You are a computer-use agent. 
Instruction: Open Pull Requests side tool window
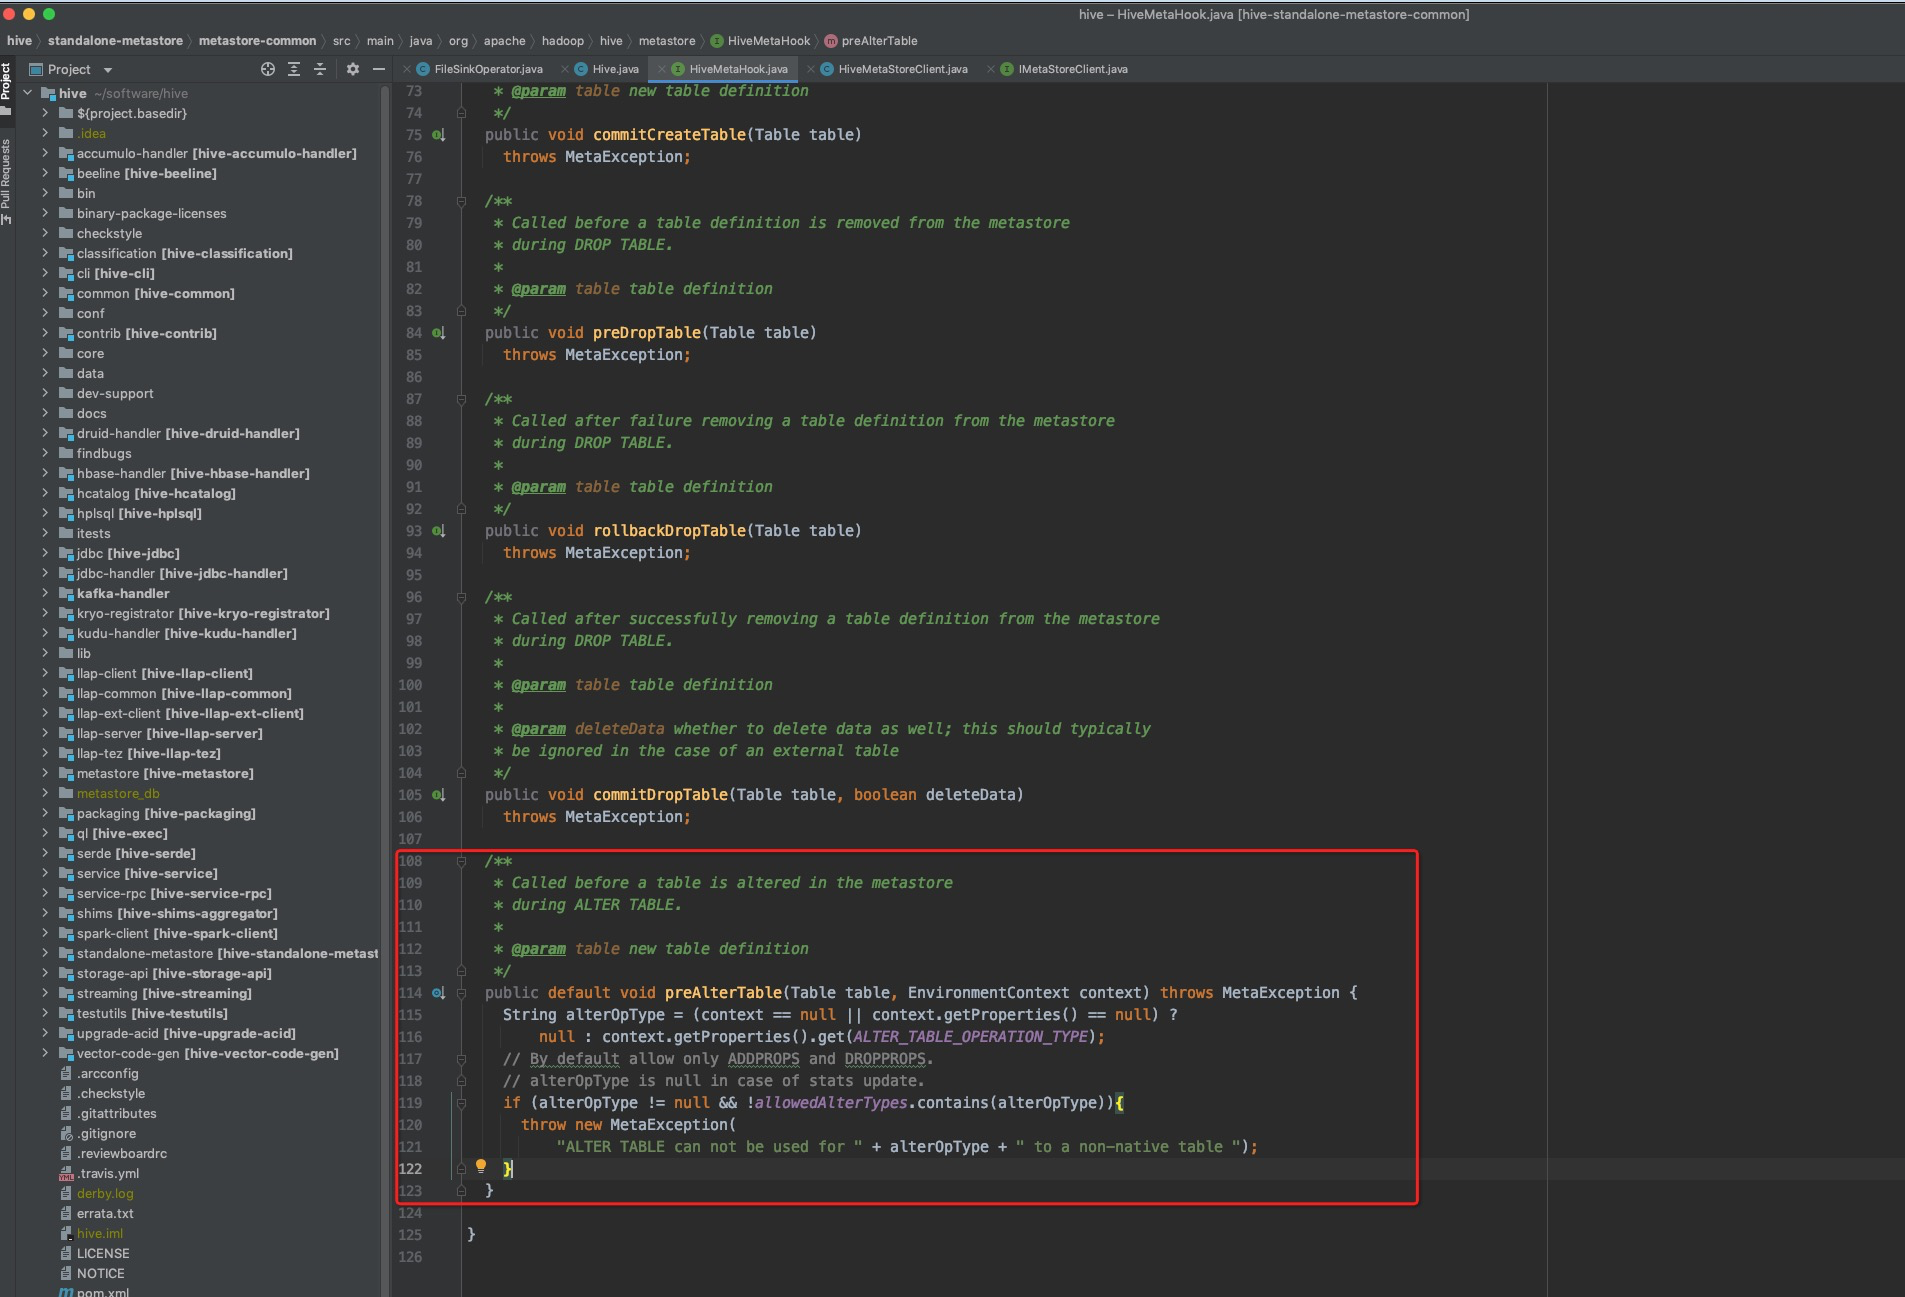click(6, 180)
